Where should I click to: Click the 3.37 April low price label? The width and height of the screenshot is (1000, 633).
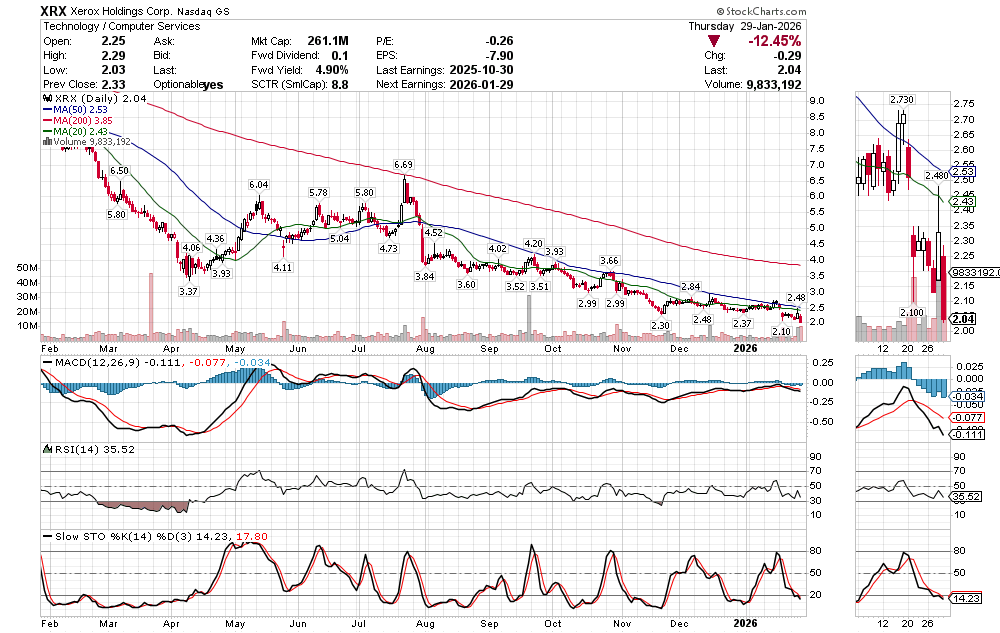pos(186,291)
